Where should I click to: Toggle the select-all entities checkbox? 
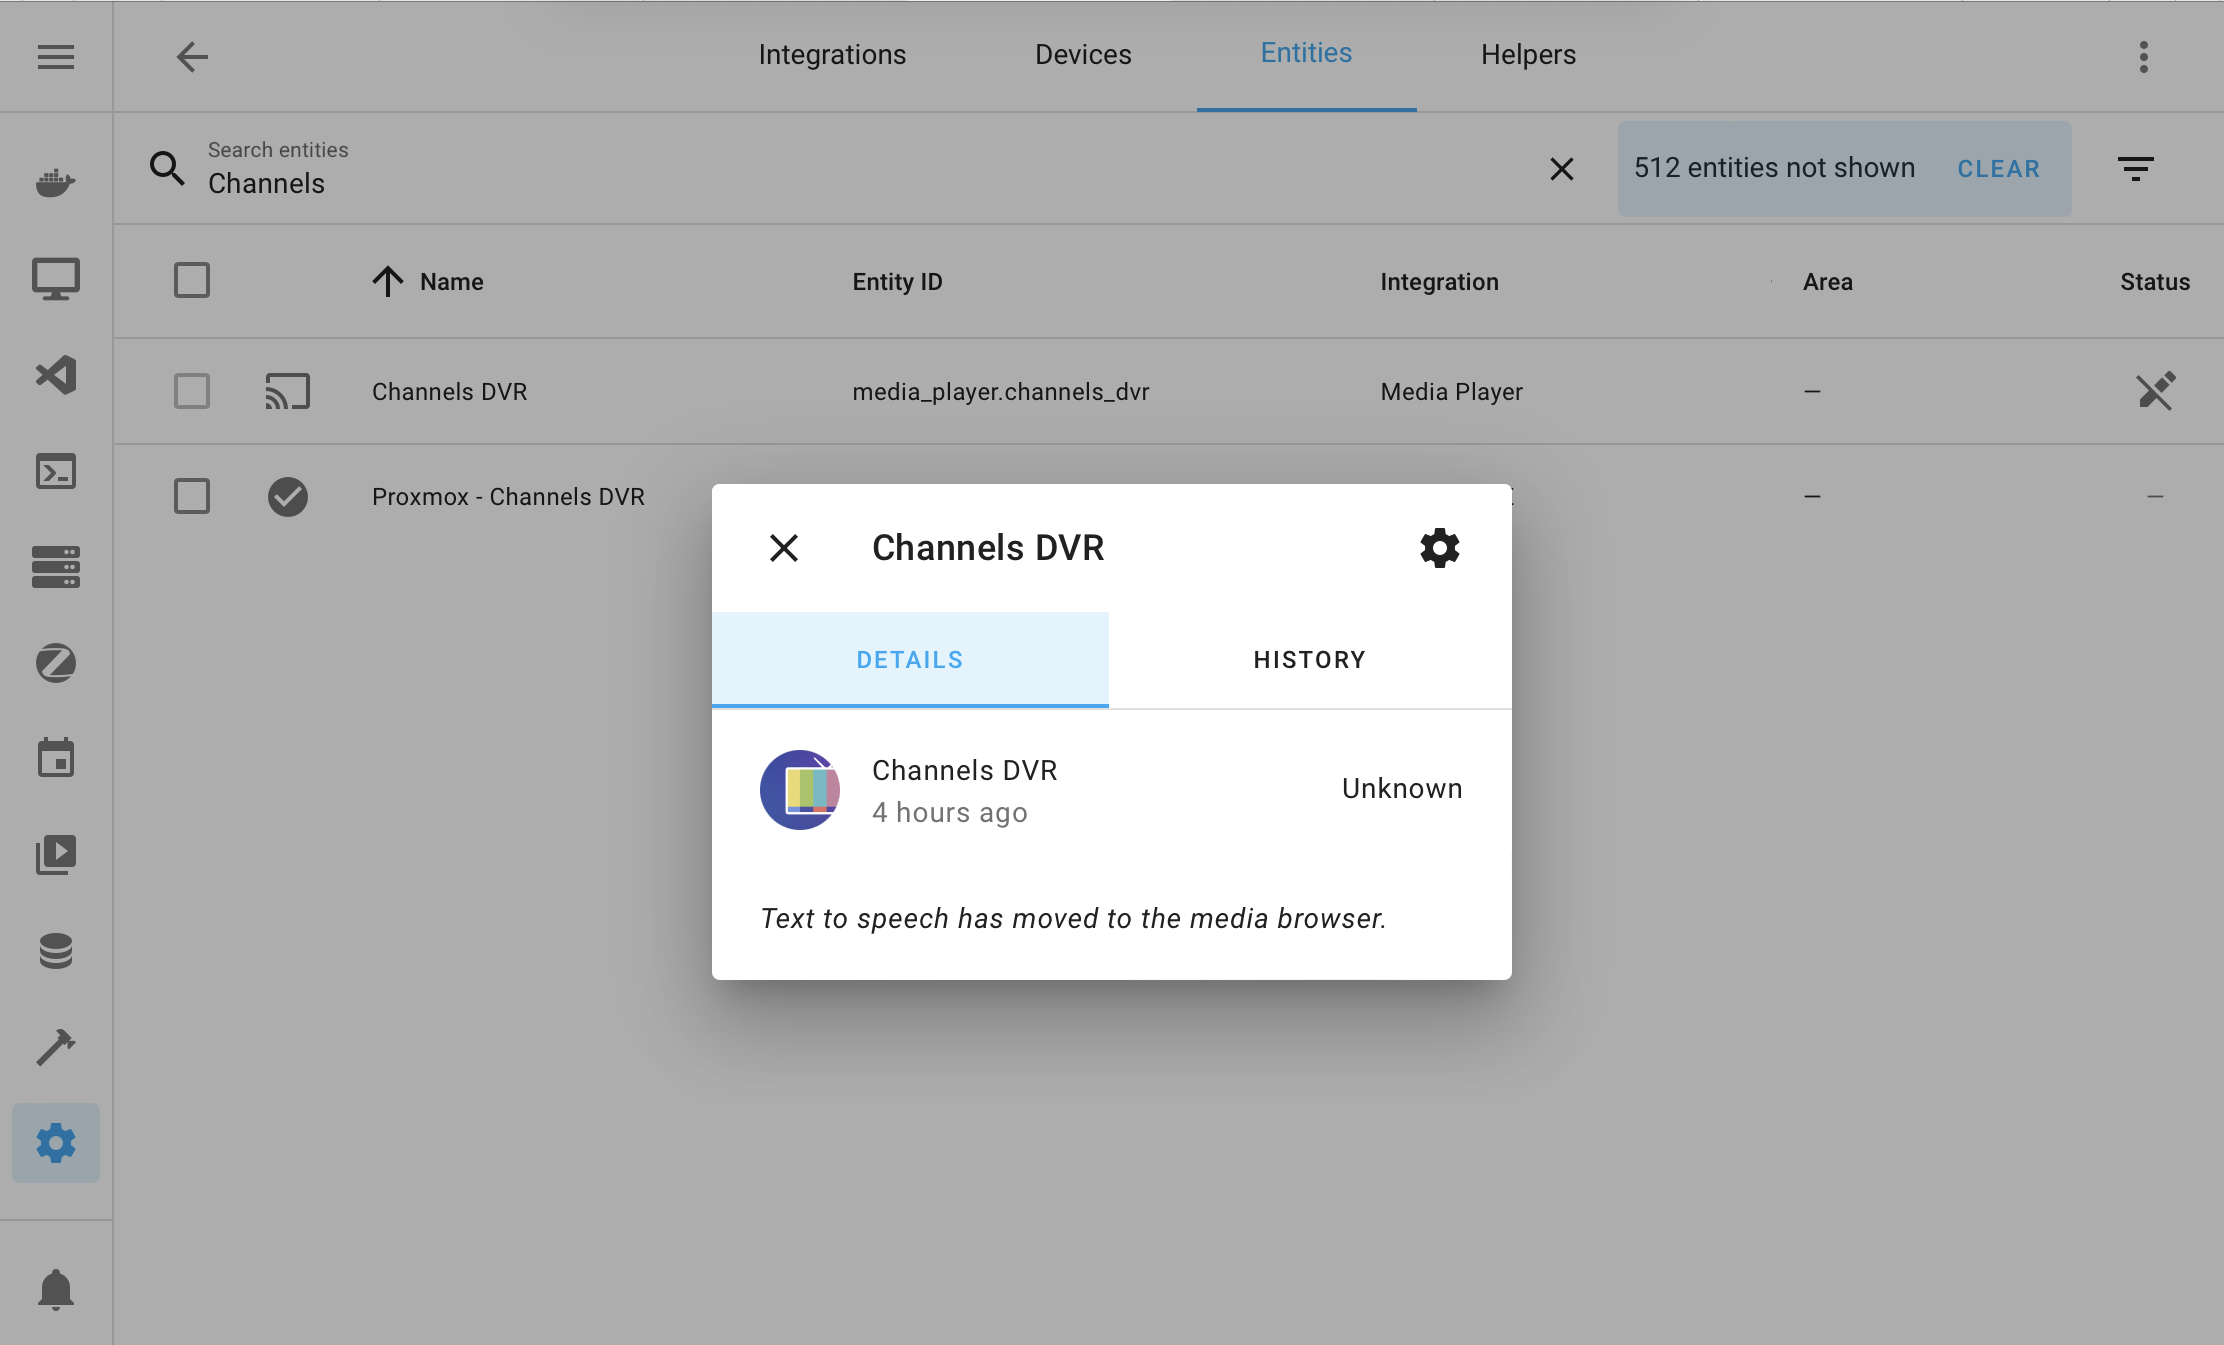click(192, 281)
